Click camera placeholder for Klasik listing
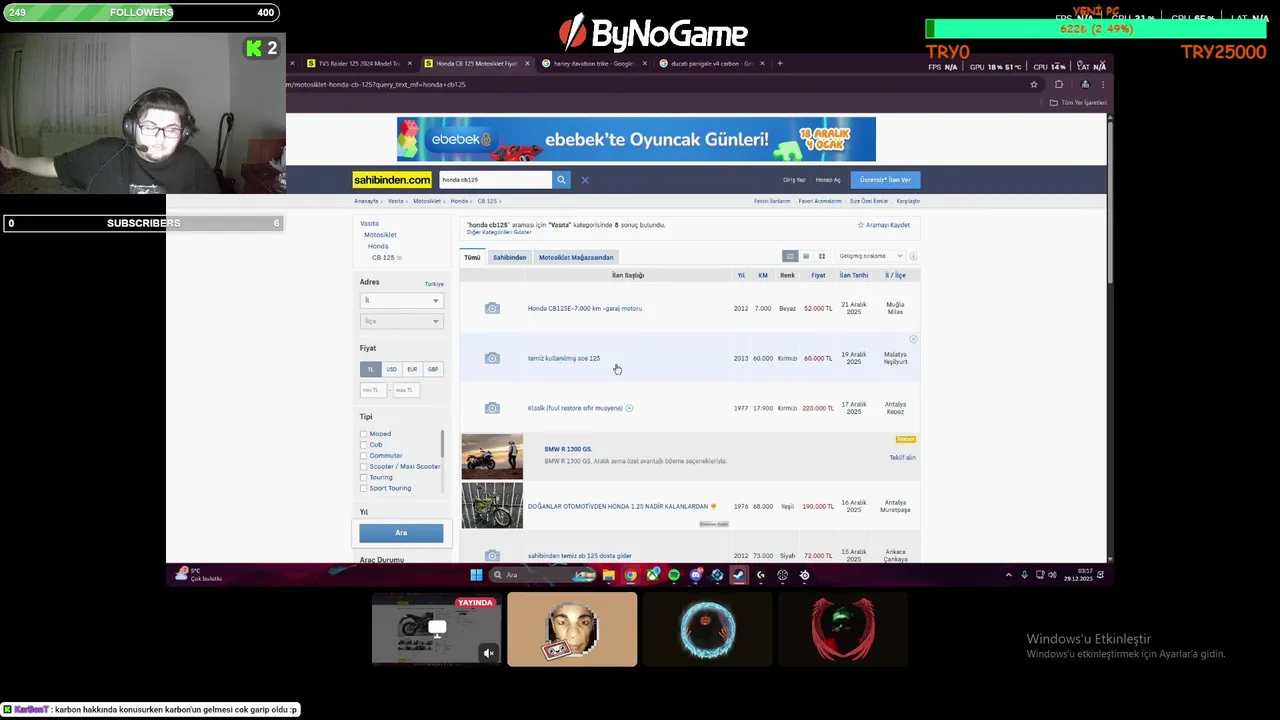 (492, 408)
